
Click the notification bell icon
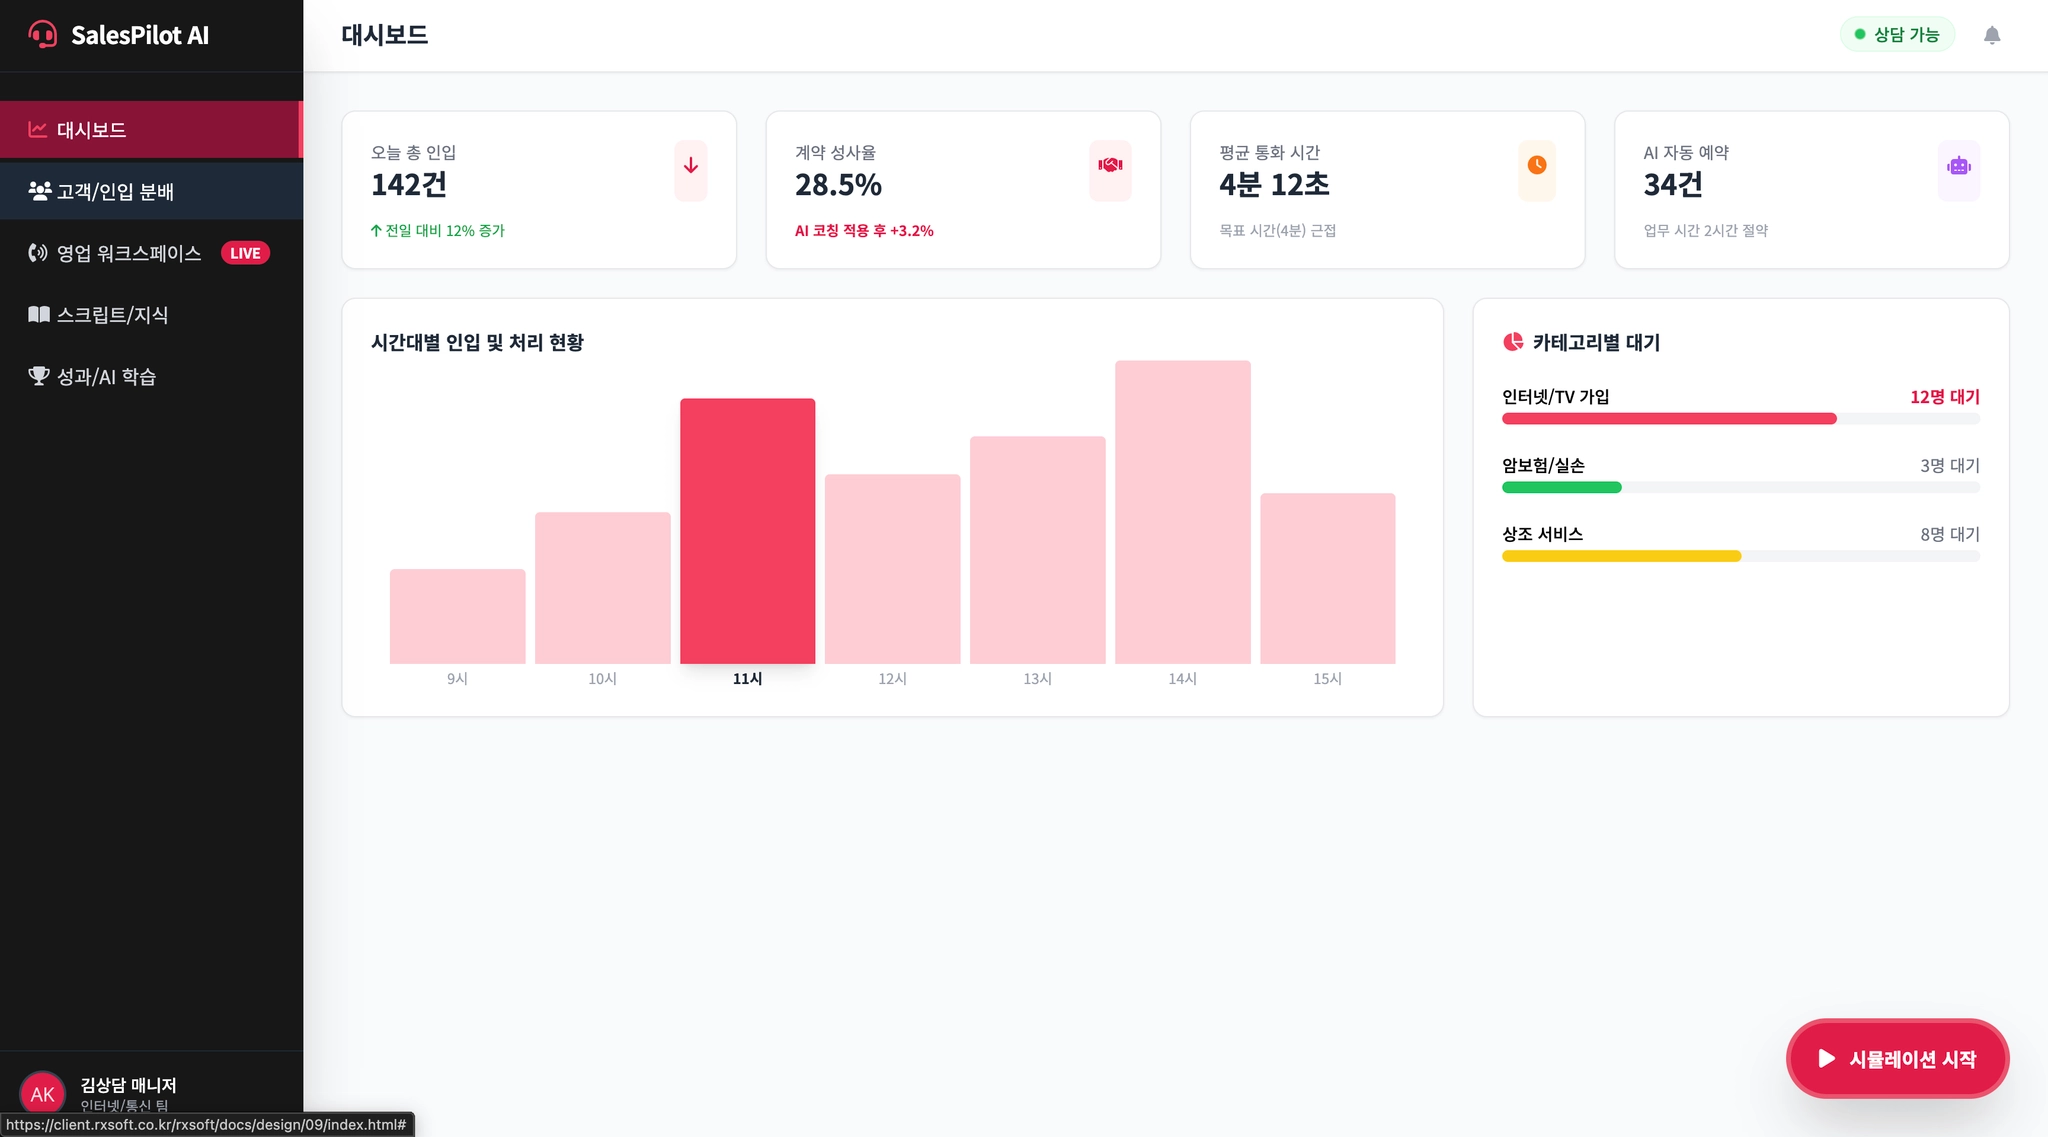[x=1991, y=36]
